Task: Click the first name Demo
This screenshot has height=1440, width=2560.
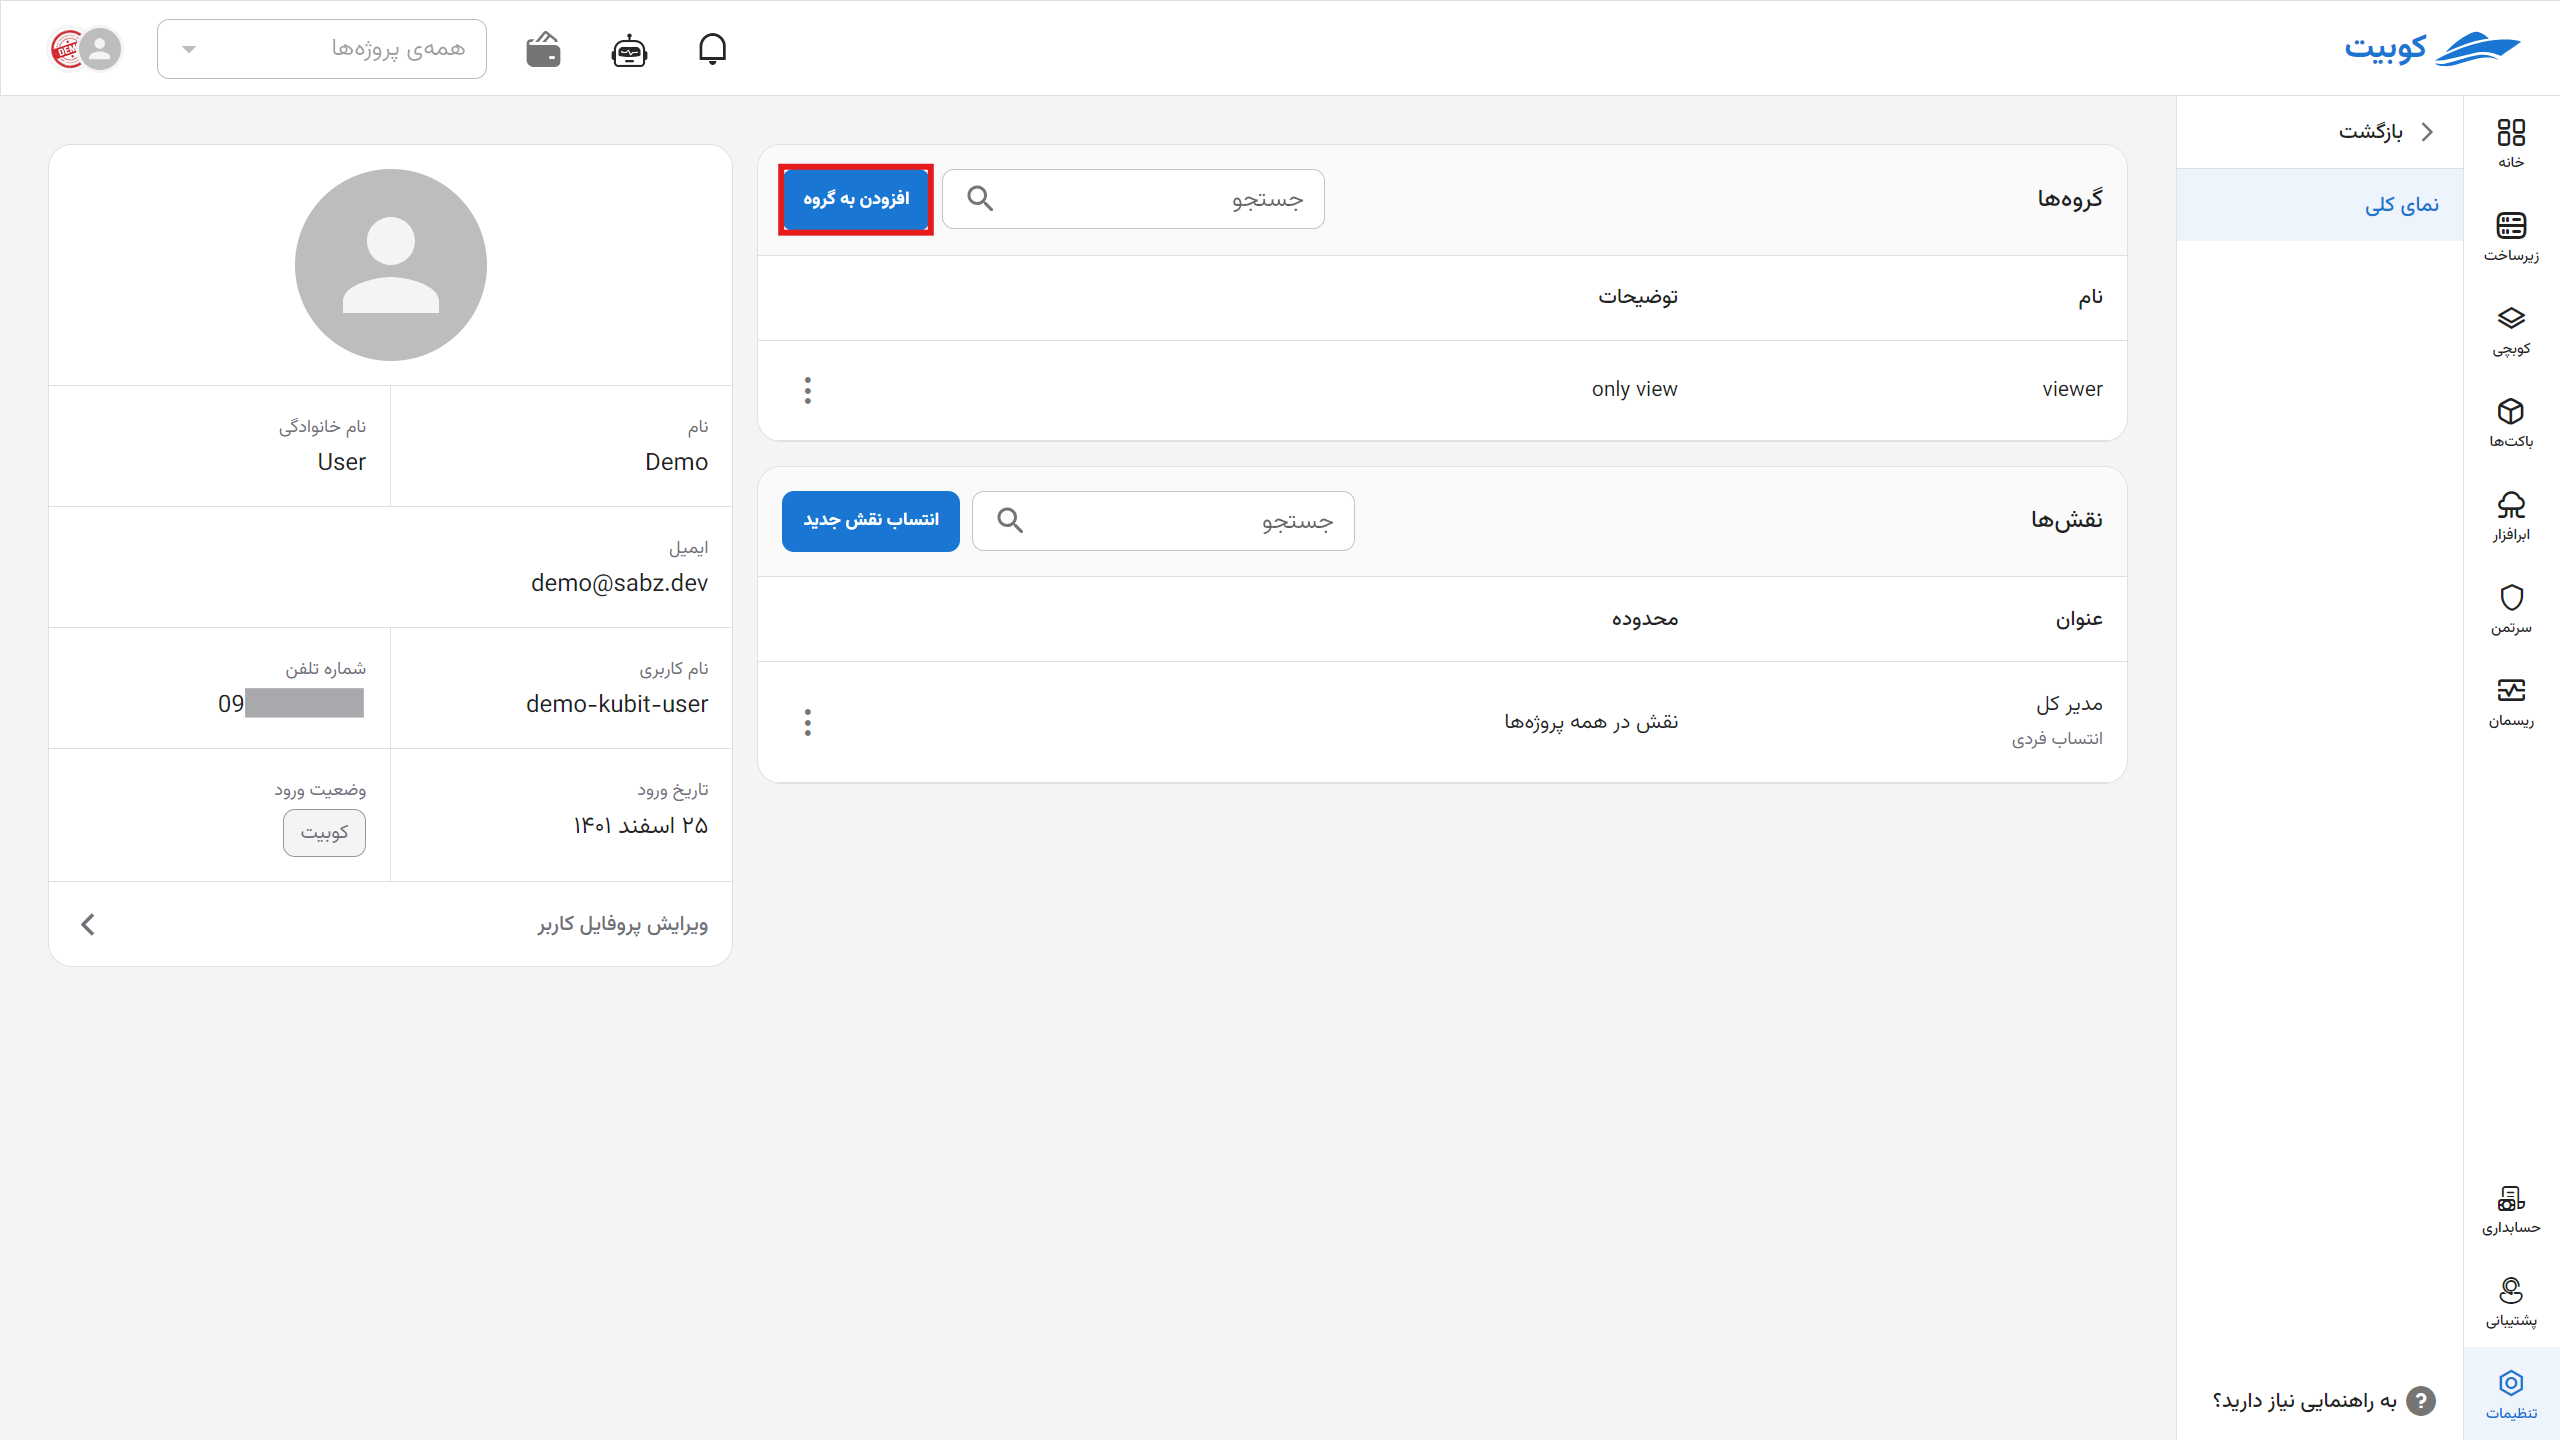Action: click(x=676, y=462)
